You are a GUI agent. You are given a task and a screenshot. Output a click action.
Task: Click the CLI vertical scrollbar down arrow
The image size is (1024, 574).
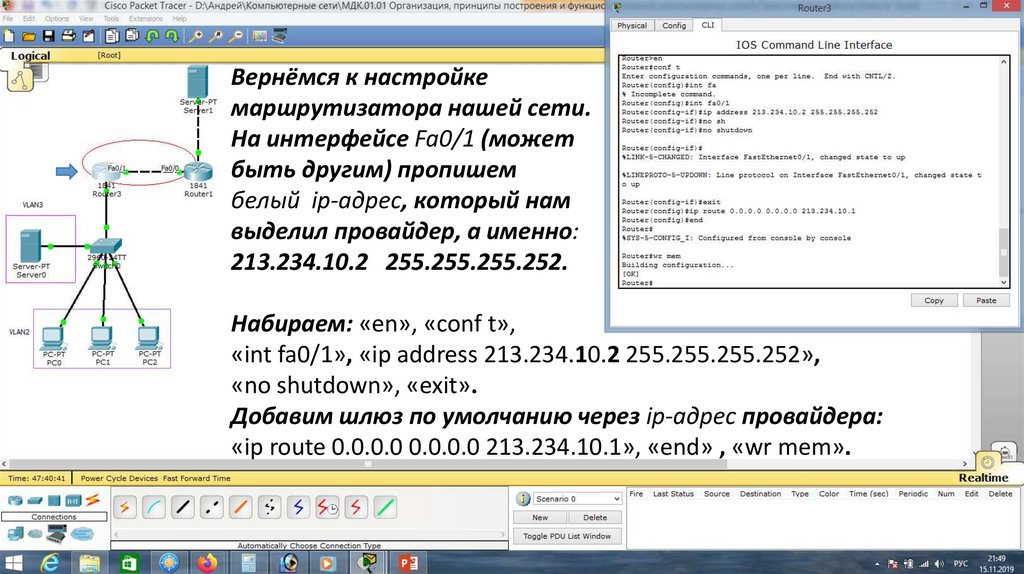1004,282
